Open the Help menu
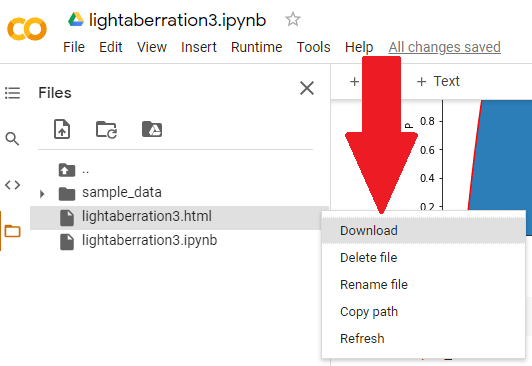The height and width of the screenshot is (366, 532). (x=359, y=47)
